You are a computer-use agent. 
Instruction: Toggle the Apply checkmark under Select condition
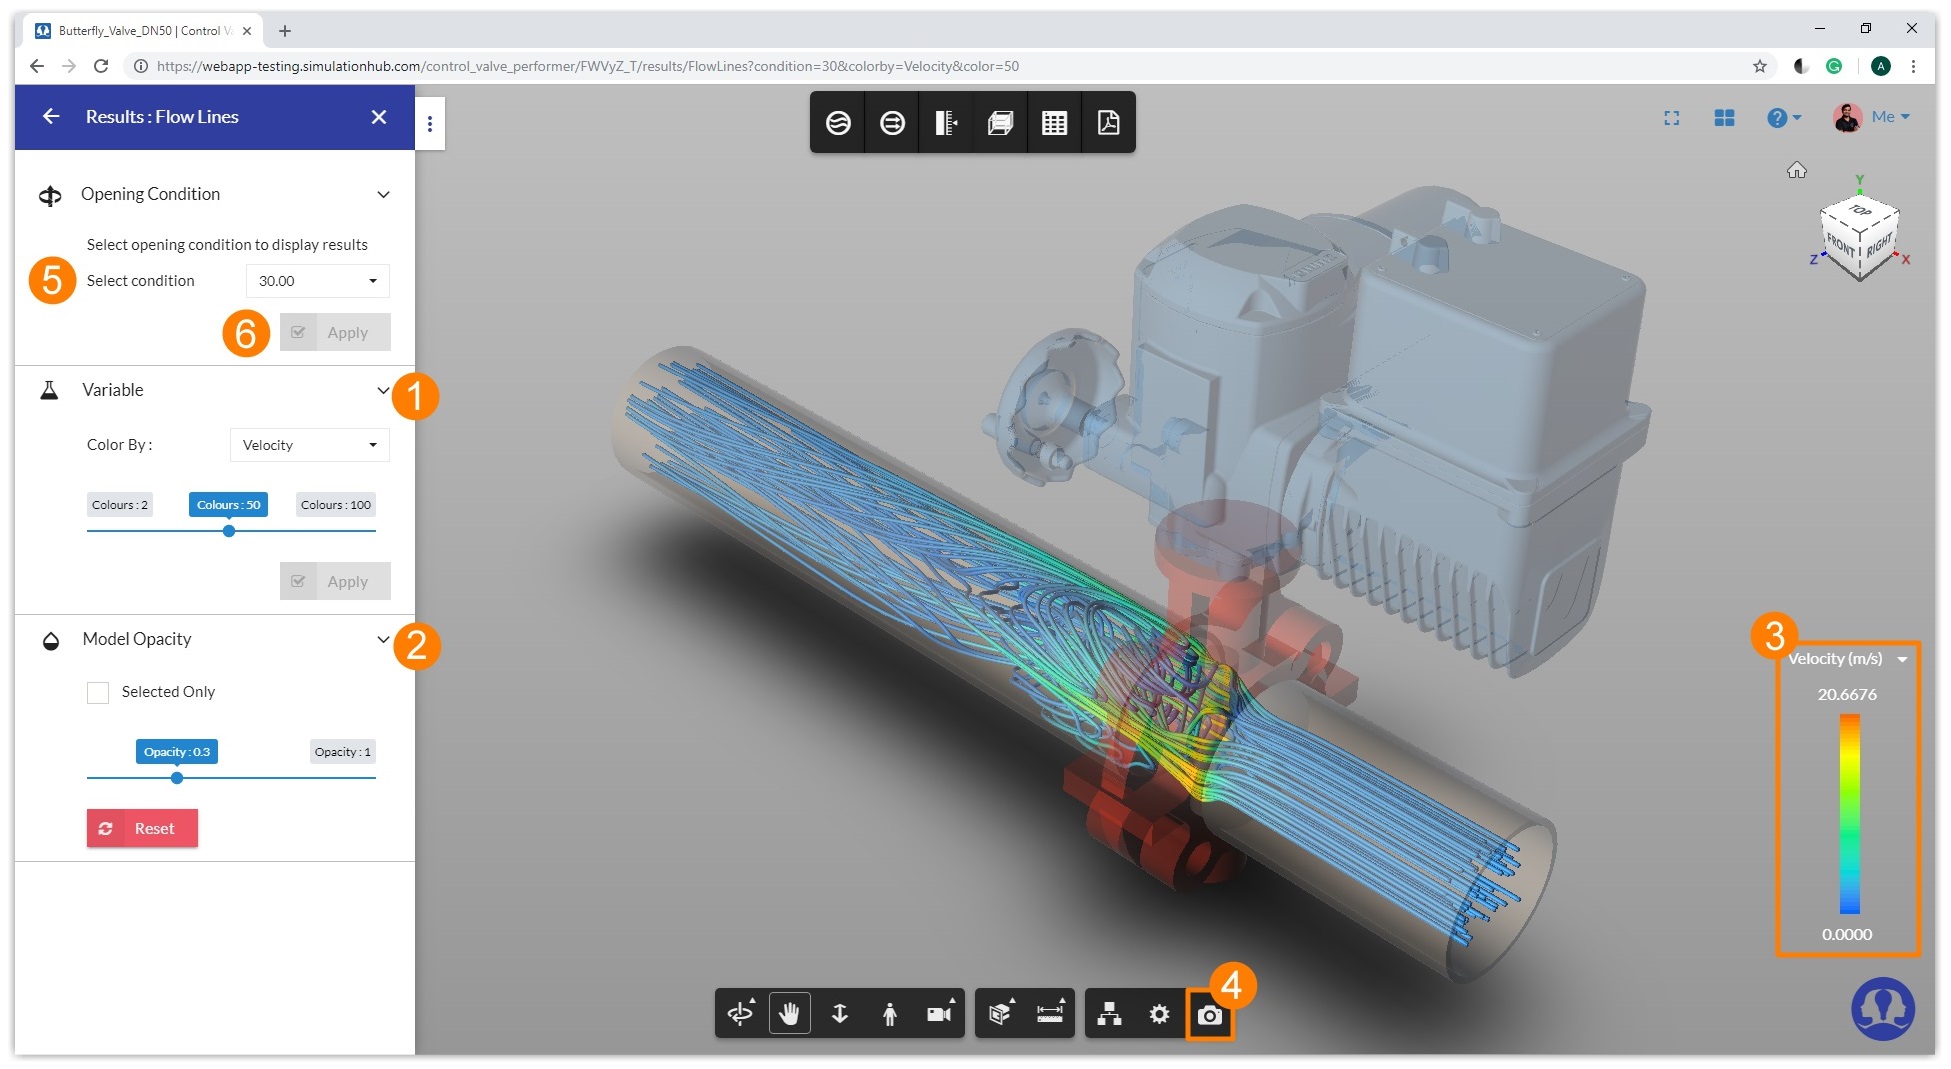coord(300,331)
